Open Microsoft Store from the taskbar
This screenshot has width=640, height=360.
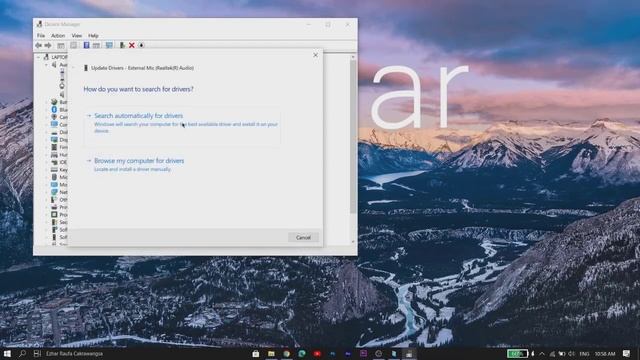[256, 353]
